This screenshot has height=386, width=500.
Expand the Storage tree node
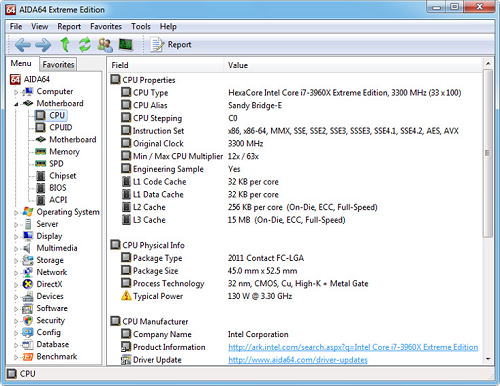16,261
